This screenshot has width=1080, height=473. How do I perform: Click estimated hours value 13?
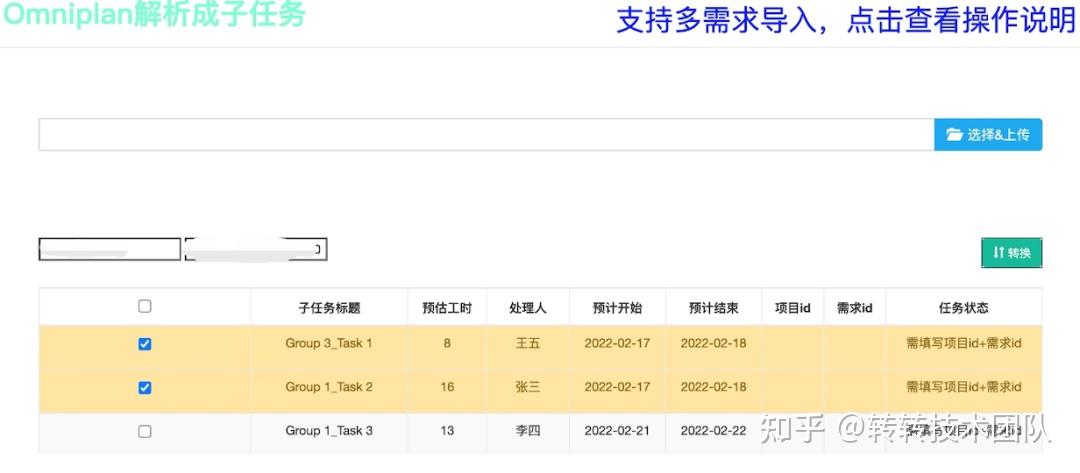point(447,431)
